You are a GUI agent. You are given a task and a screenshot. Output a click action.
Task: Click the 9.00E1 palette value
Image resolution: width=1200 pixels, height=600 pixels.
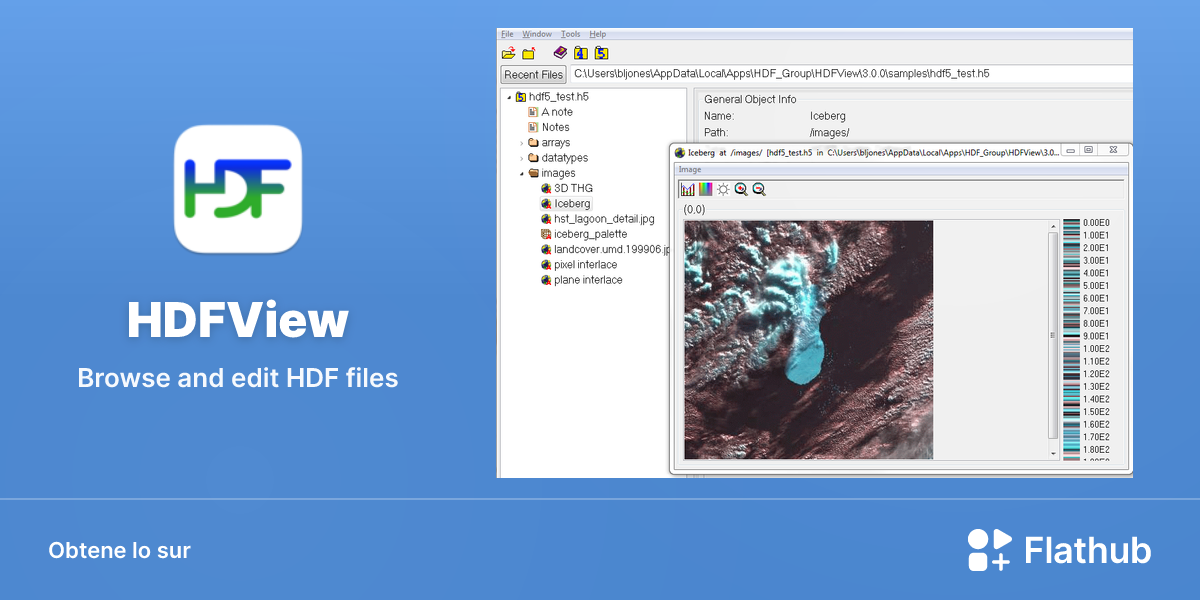[1096, 336]
